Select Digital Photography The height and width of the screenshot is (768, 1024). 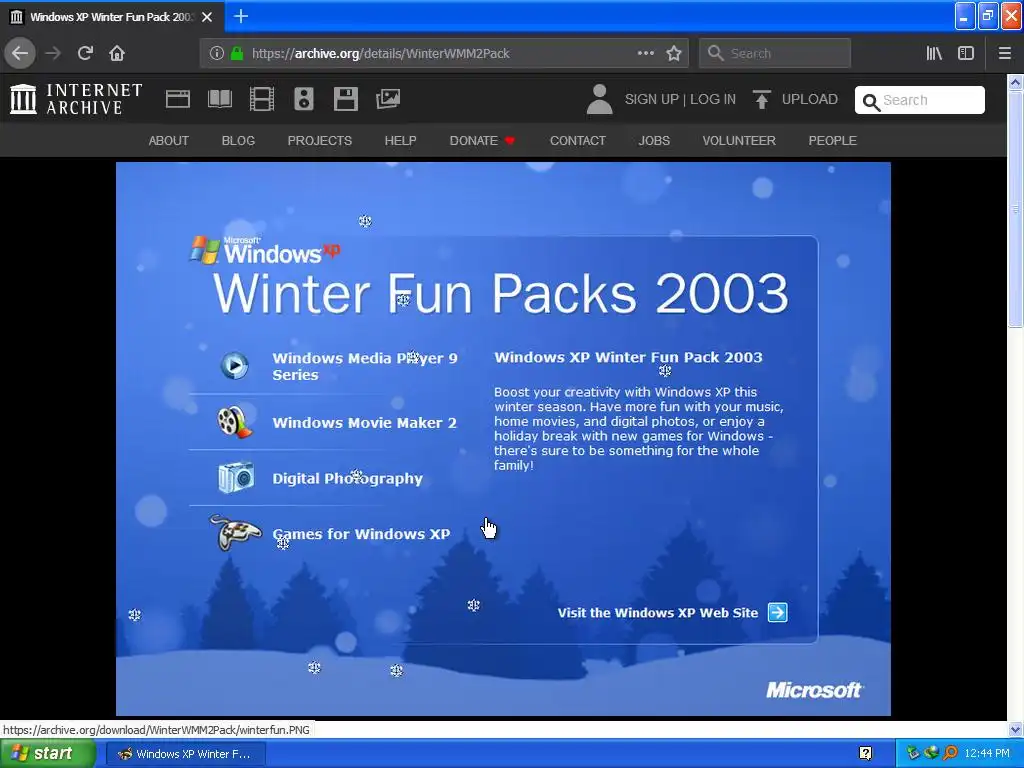[347, 479]
